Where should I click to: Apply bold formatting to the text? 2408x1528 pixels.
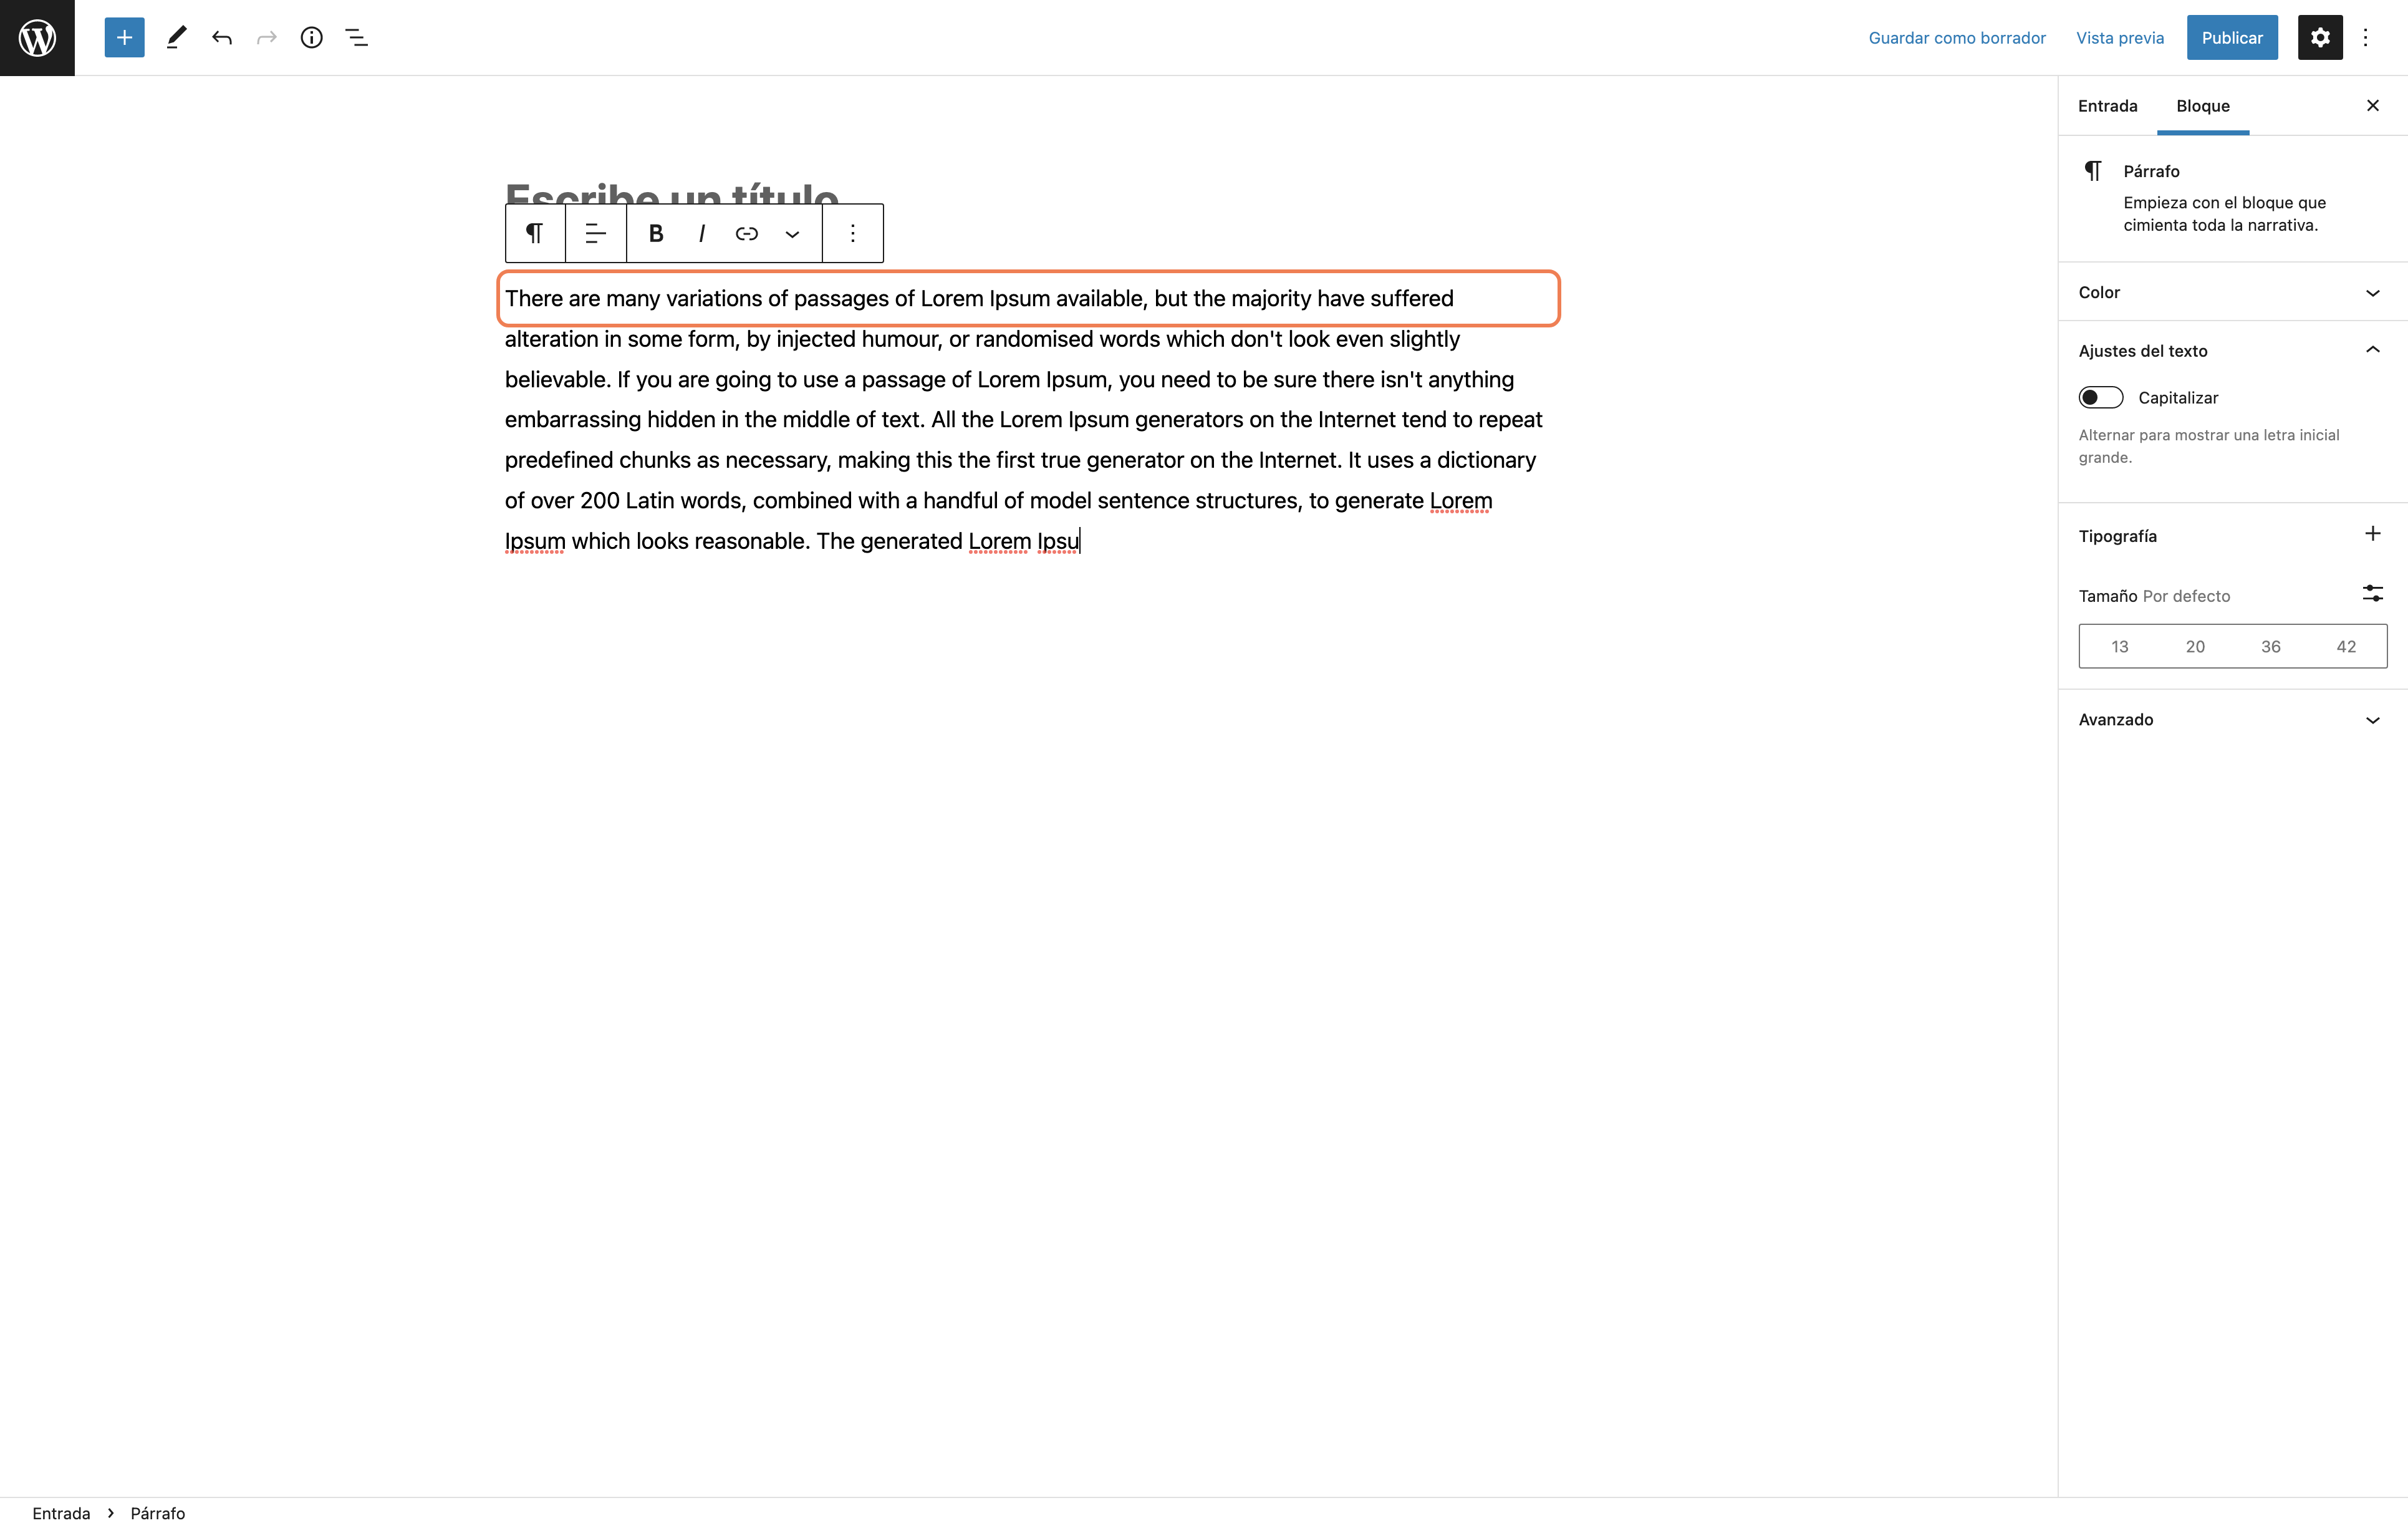pyautogui.click(x=656, y=233)
